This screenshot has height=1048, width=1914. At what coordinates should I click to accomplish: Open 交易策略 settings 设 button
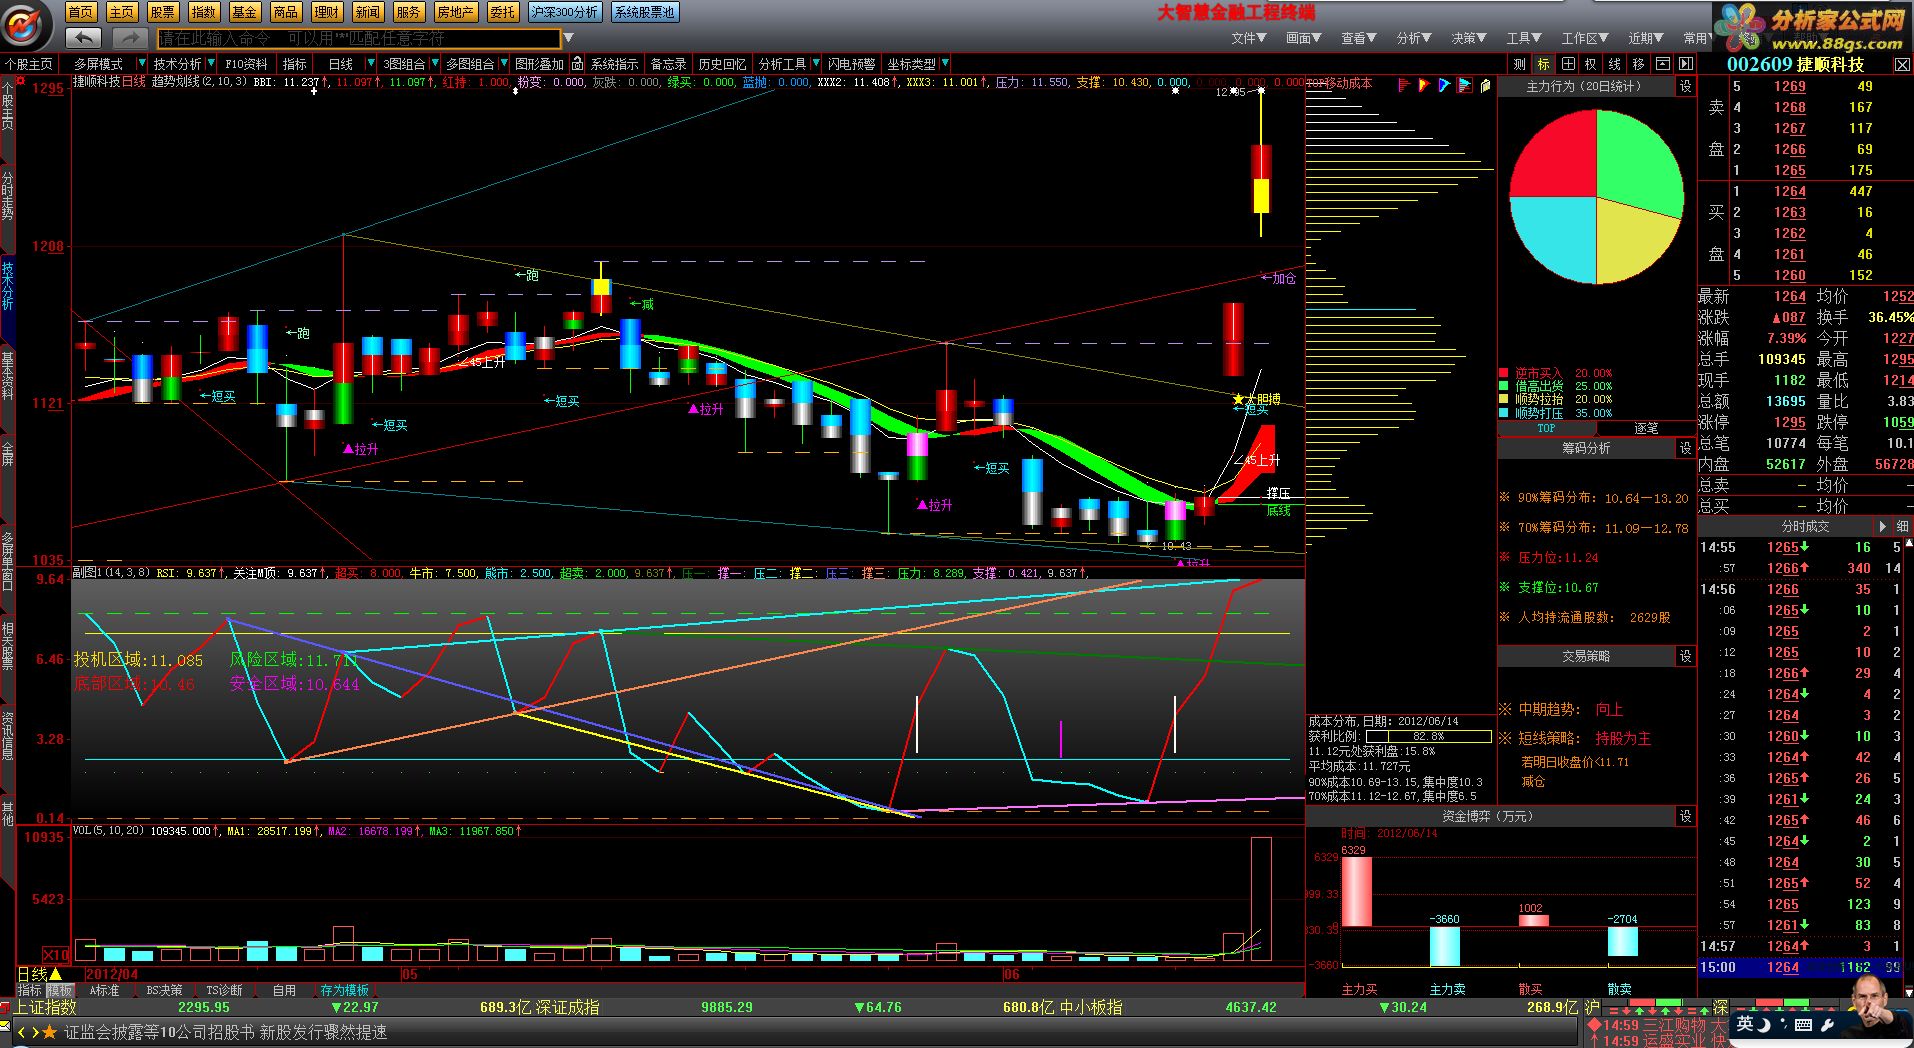point(1686,656)
